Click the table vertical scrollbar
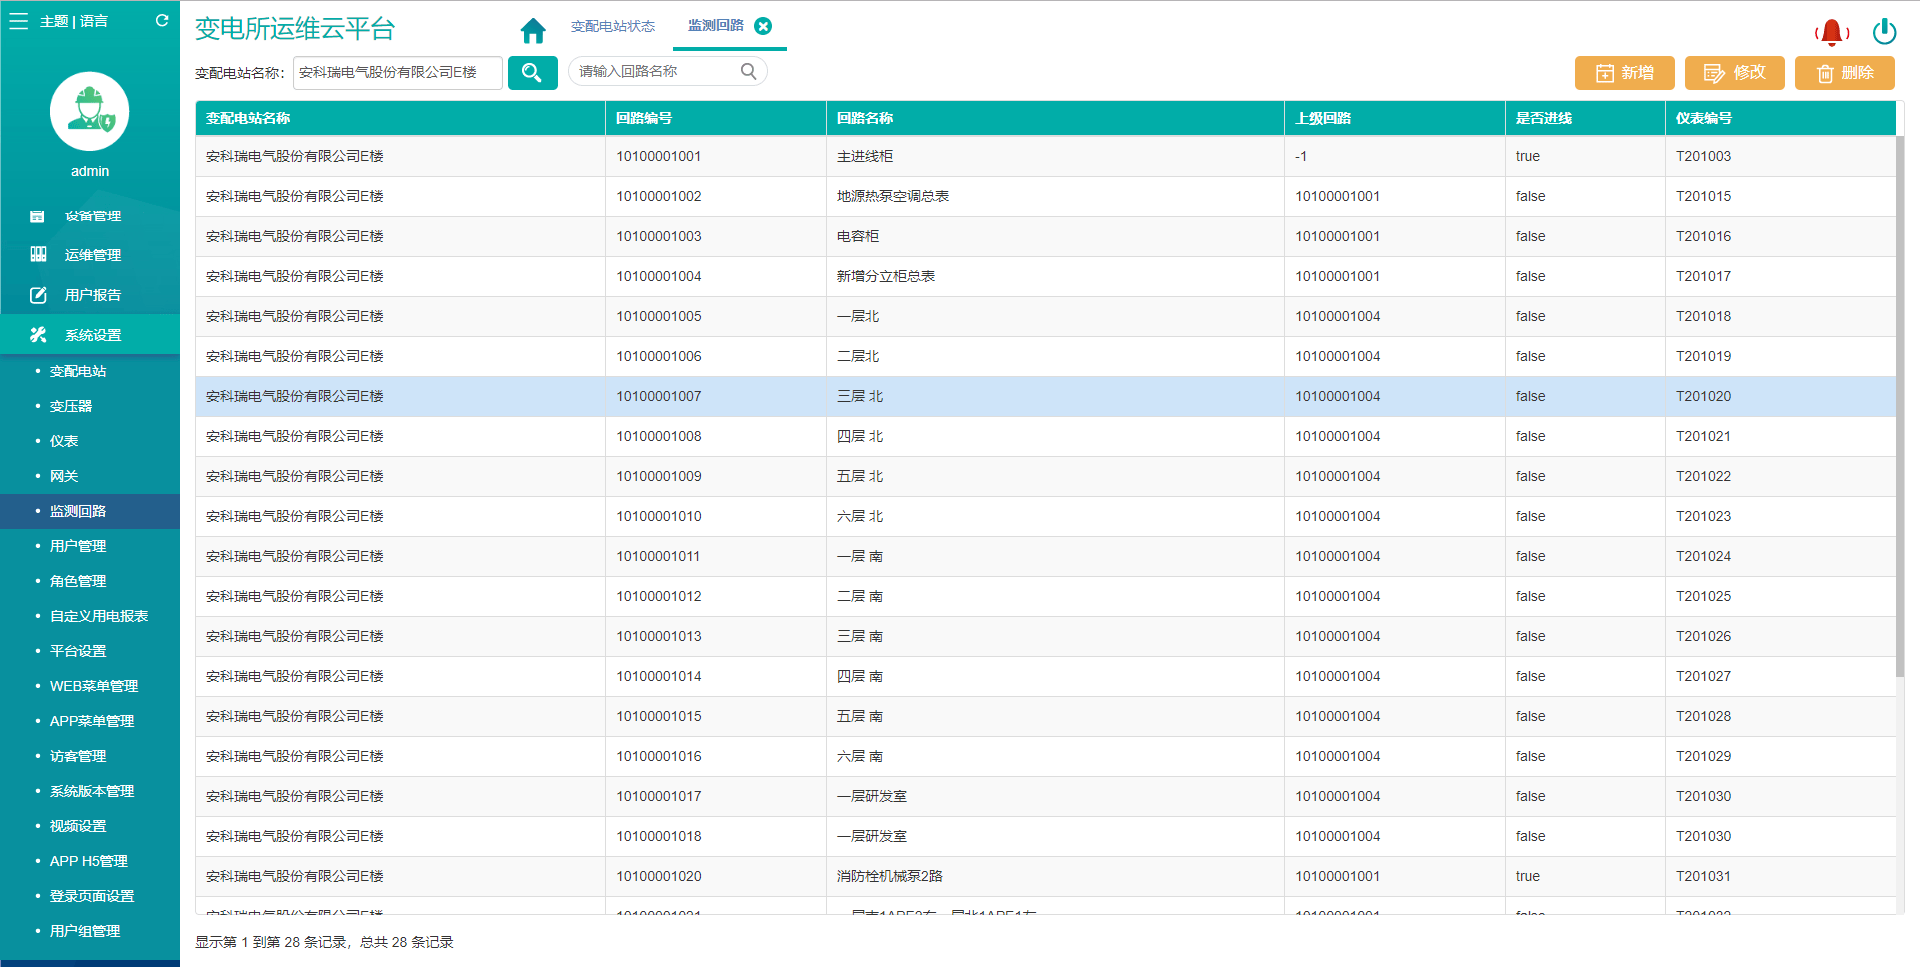1920x967 pixels. click(1900, 405)
